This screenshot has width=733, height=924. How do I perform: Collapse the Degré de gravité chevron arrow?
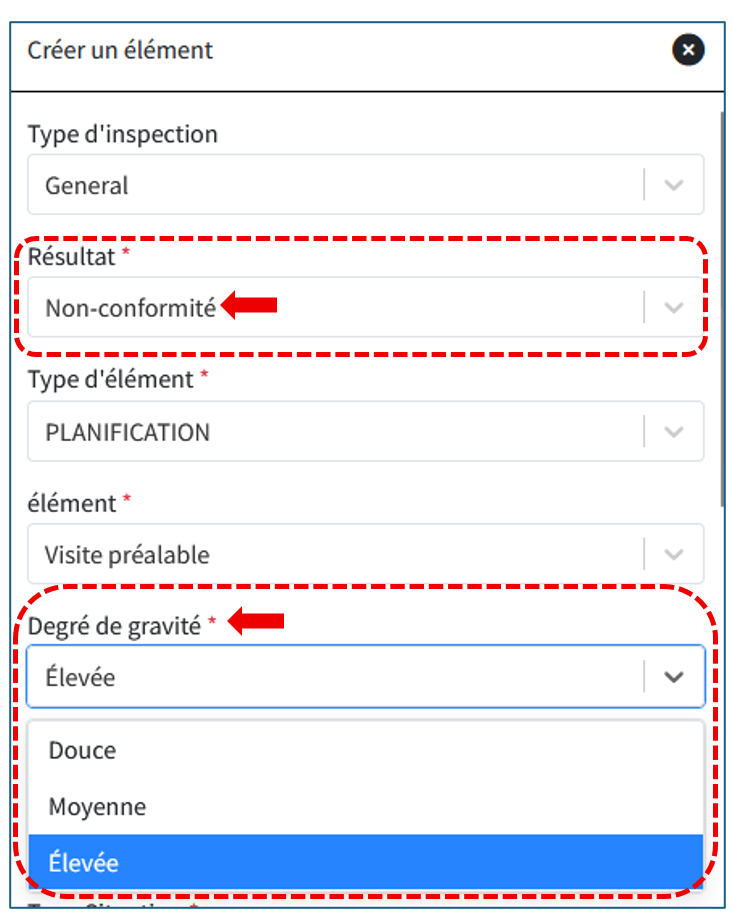pos(674,677)
